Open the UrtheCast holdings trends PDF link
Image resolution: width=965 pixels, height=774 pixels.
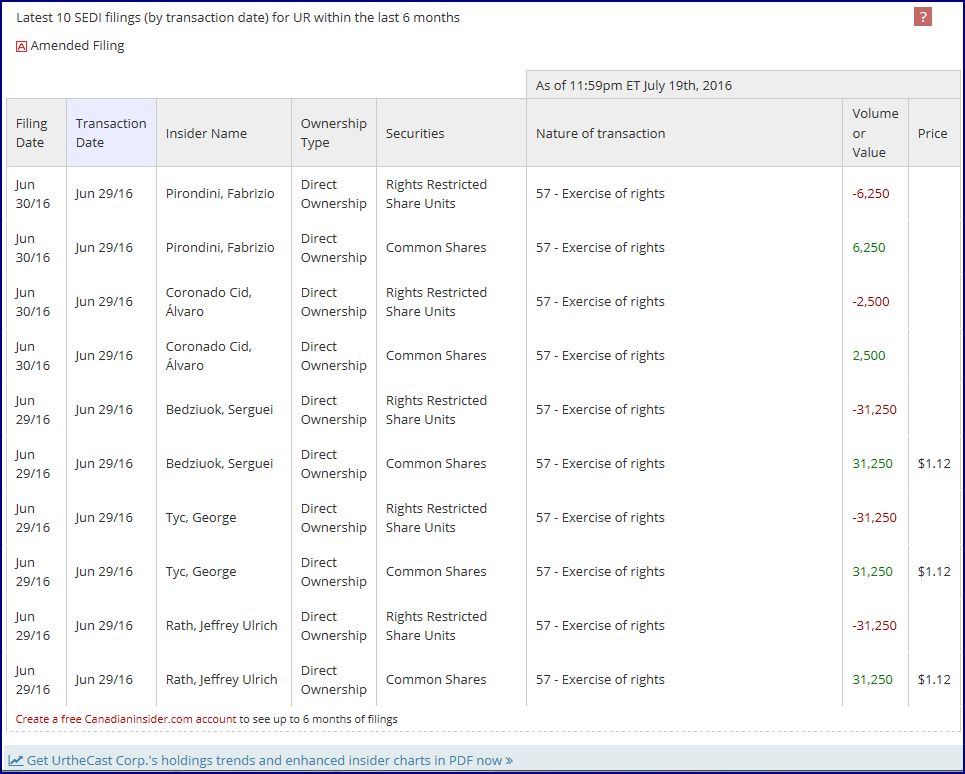click(269, 760)
